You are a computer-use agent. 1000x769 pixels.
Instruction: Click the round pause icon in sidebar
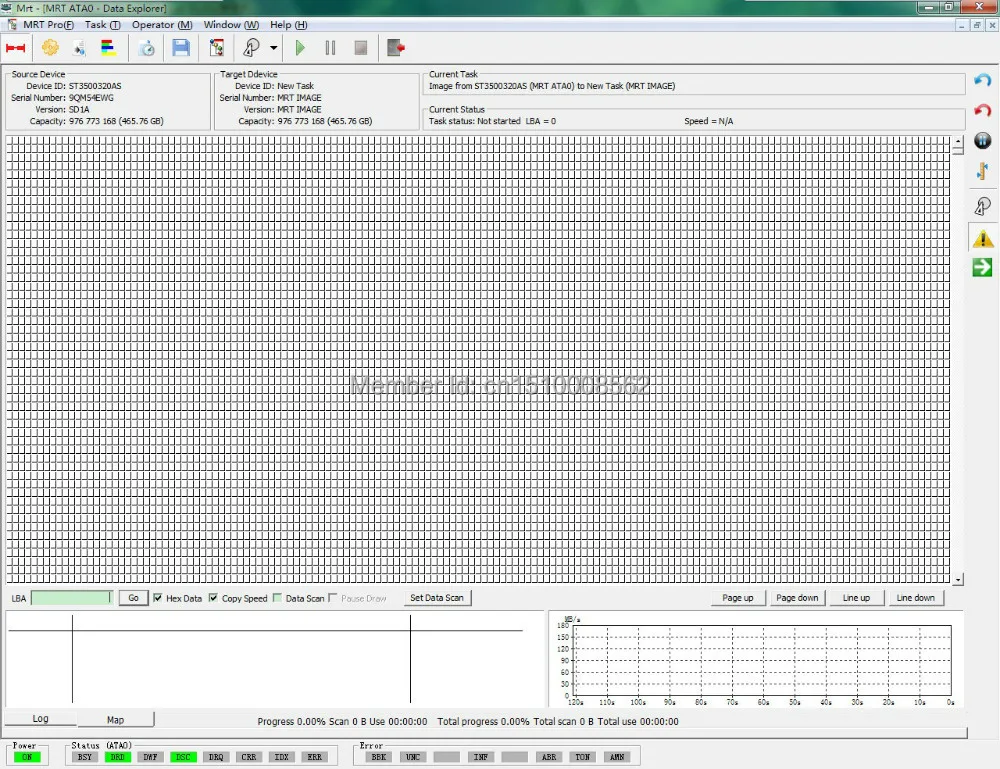click(982, 140)
